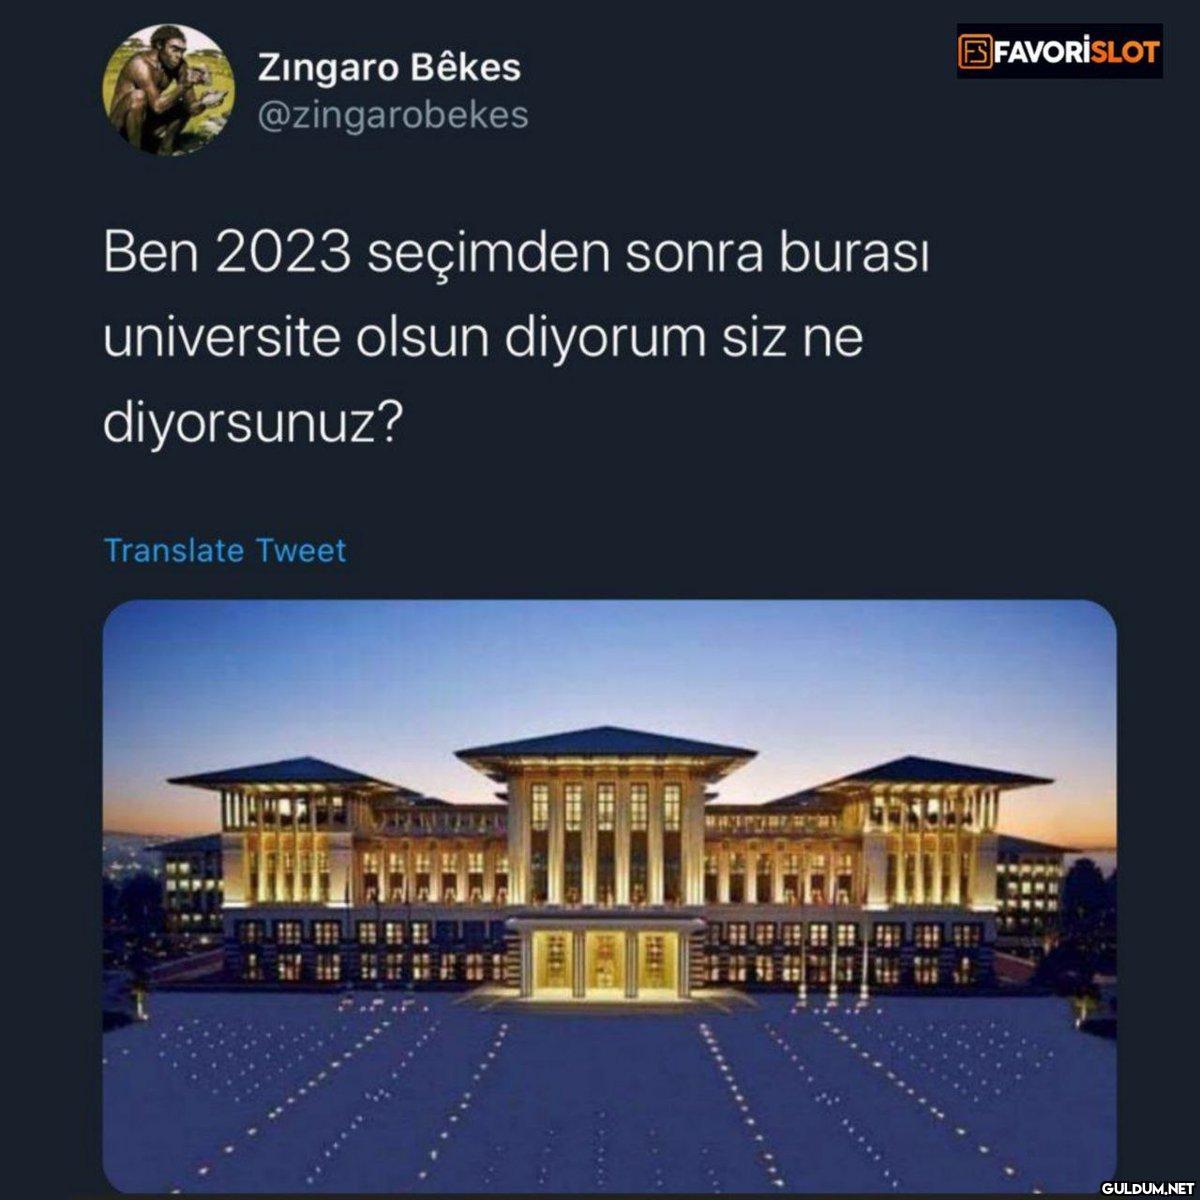The image size is (1200, 1200).
Task: Open the FavoriSlot banner logo
Action: (1059, 51)
